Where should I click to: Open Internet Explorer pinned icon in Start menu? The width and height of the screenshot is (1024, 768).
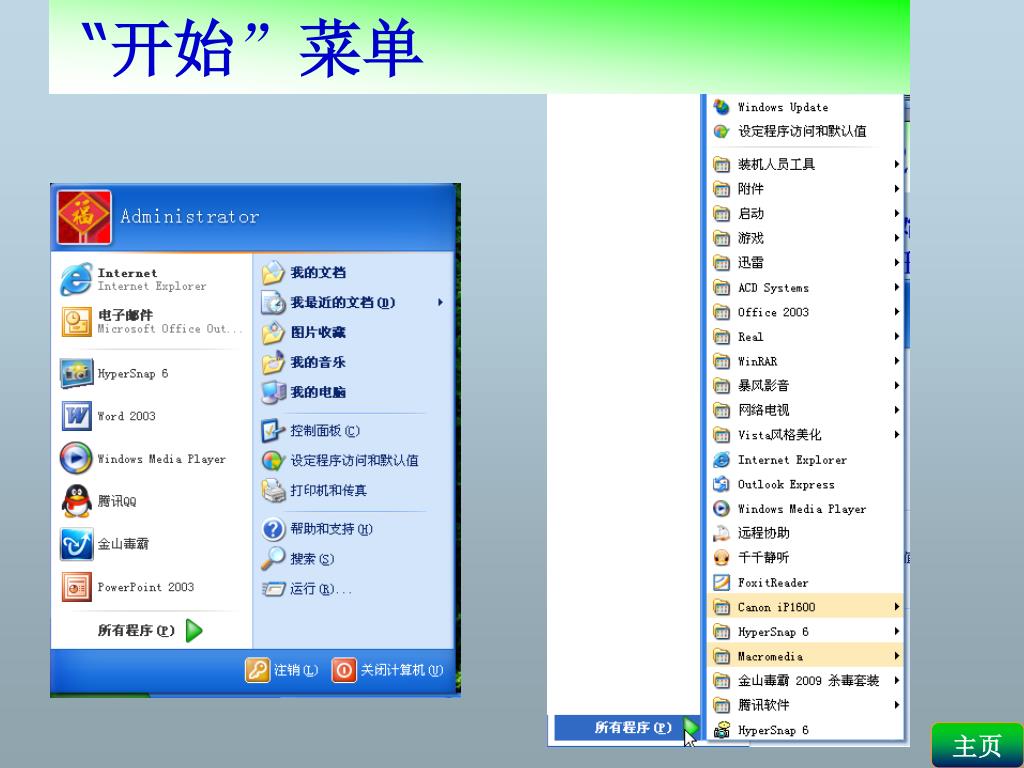coord(76,280)
